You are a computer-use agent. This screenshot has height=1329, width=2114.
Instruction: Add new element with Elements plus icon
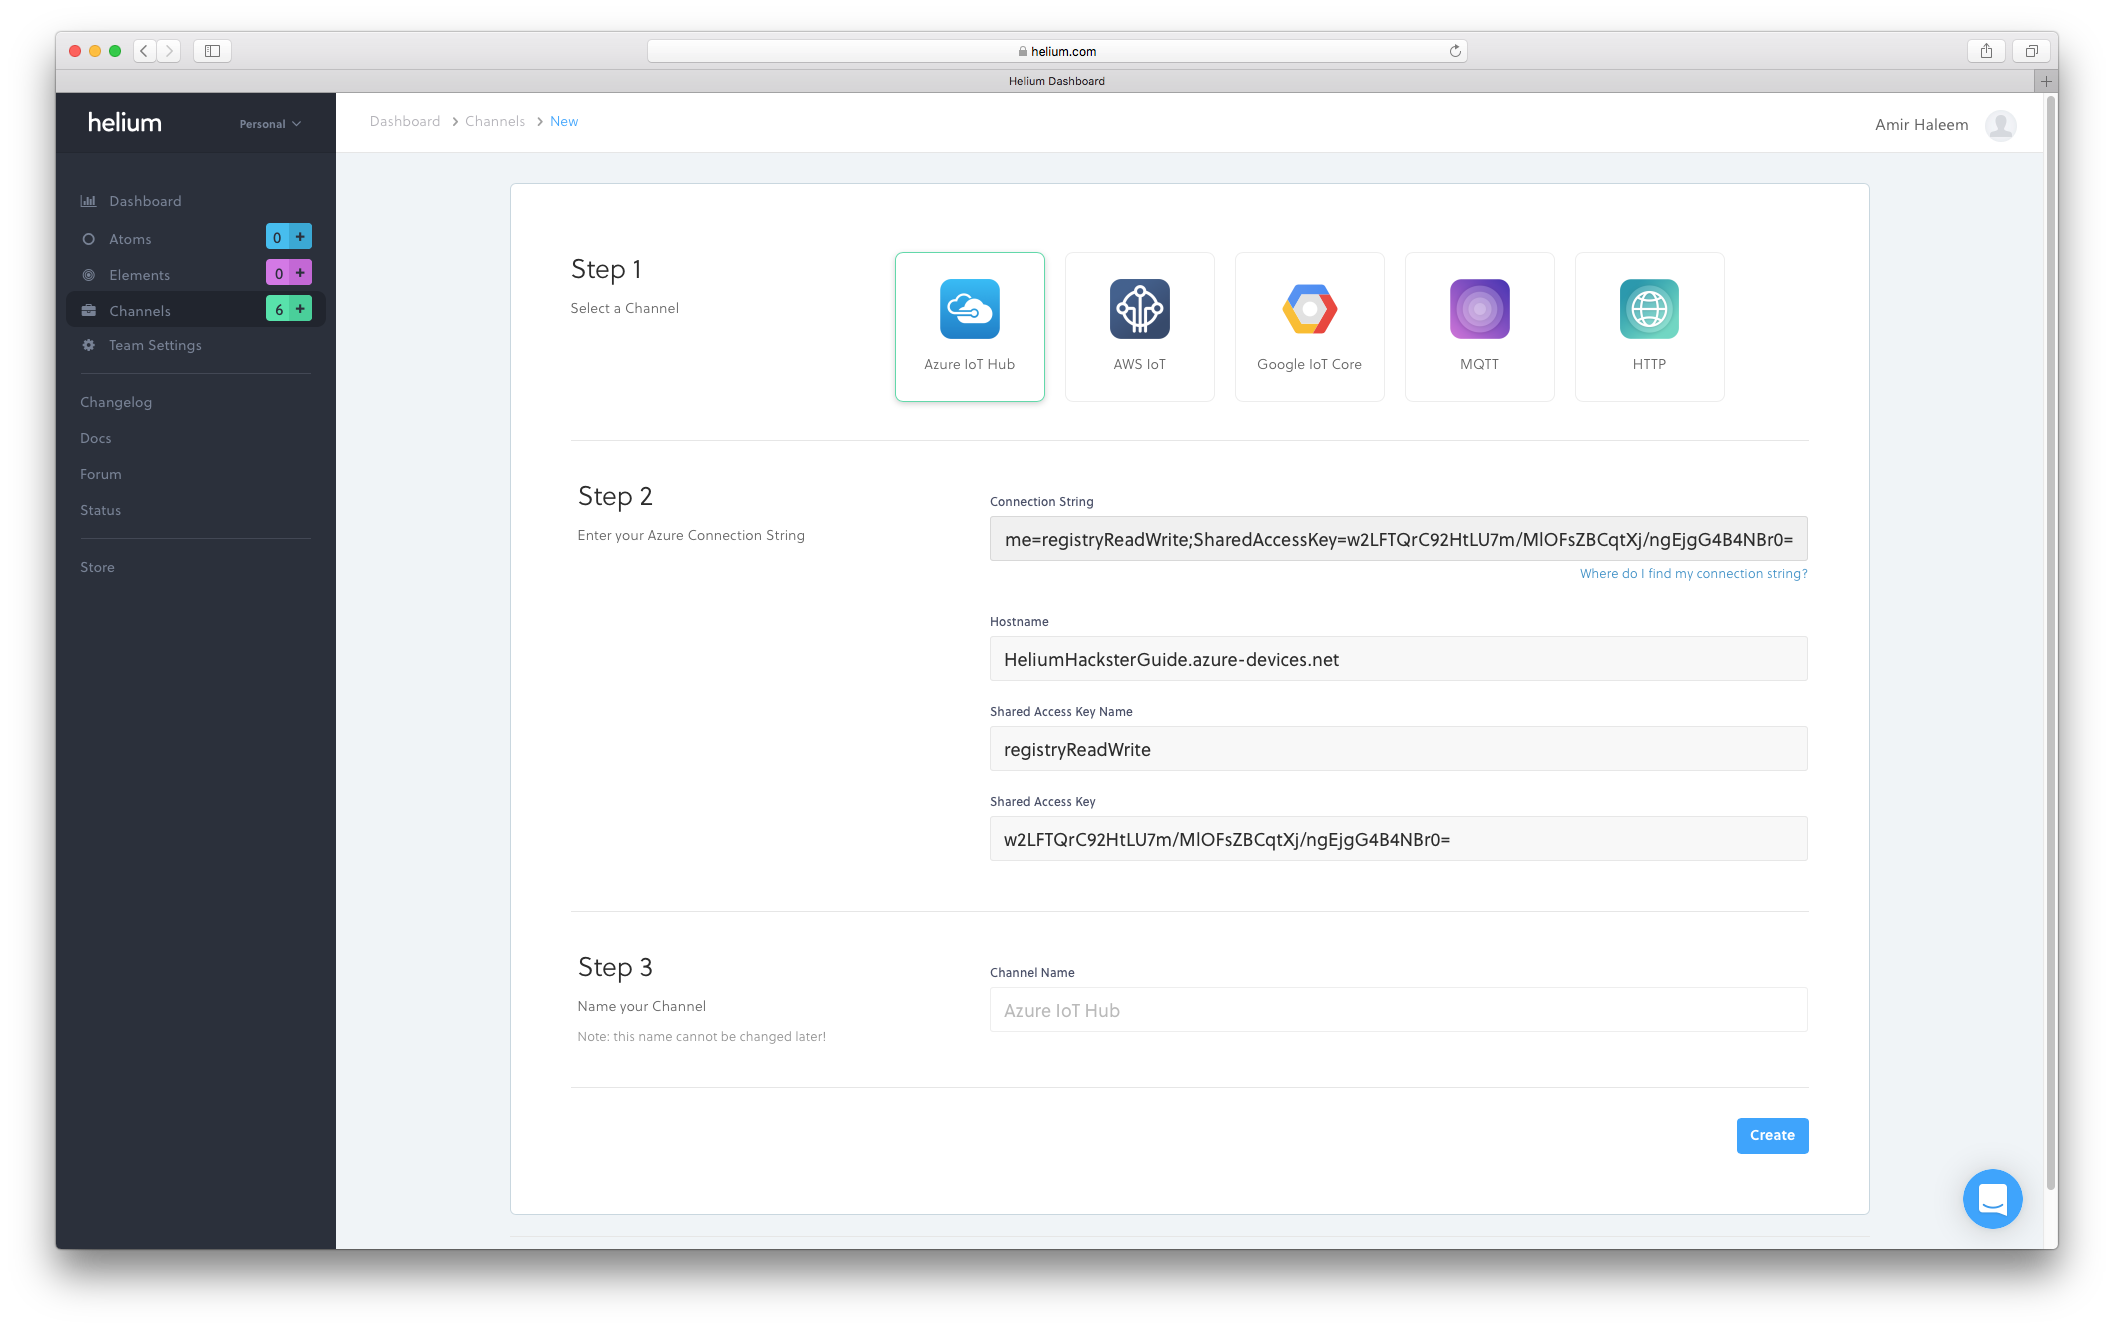300,273
